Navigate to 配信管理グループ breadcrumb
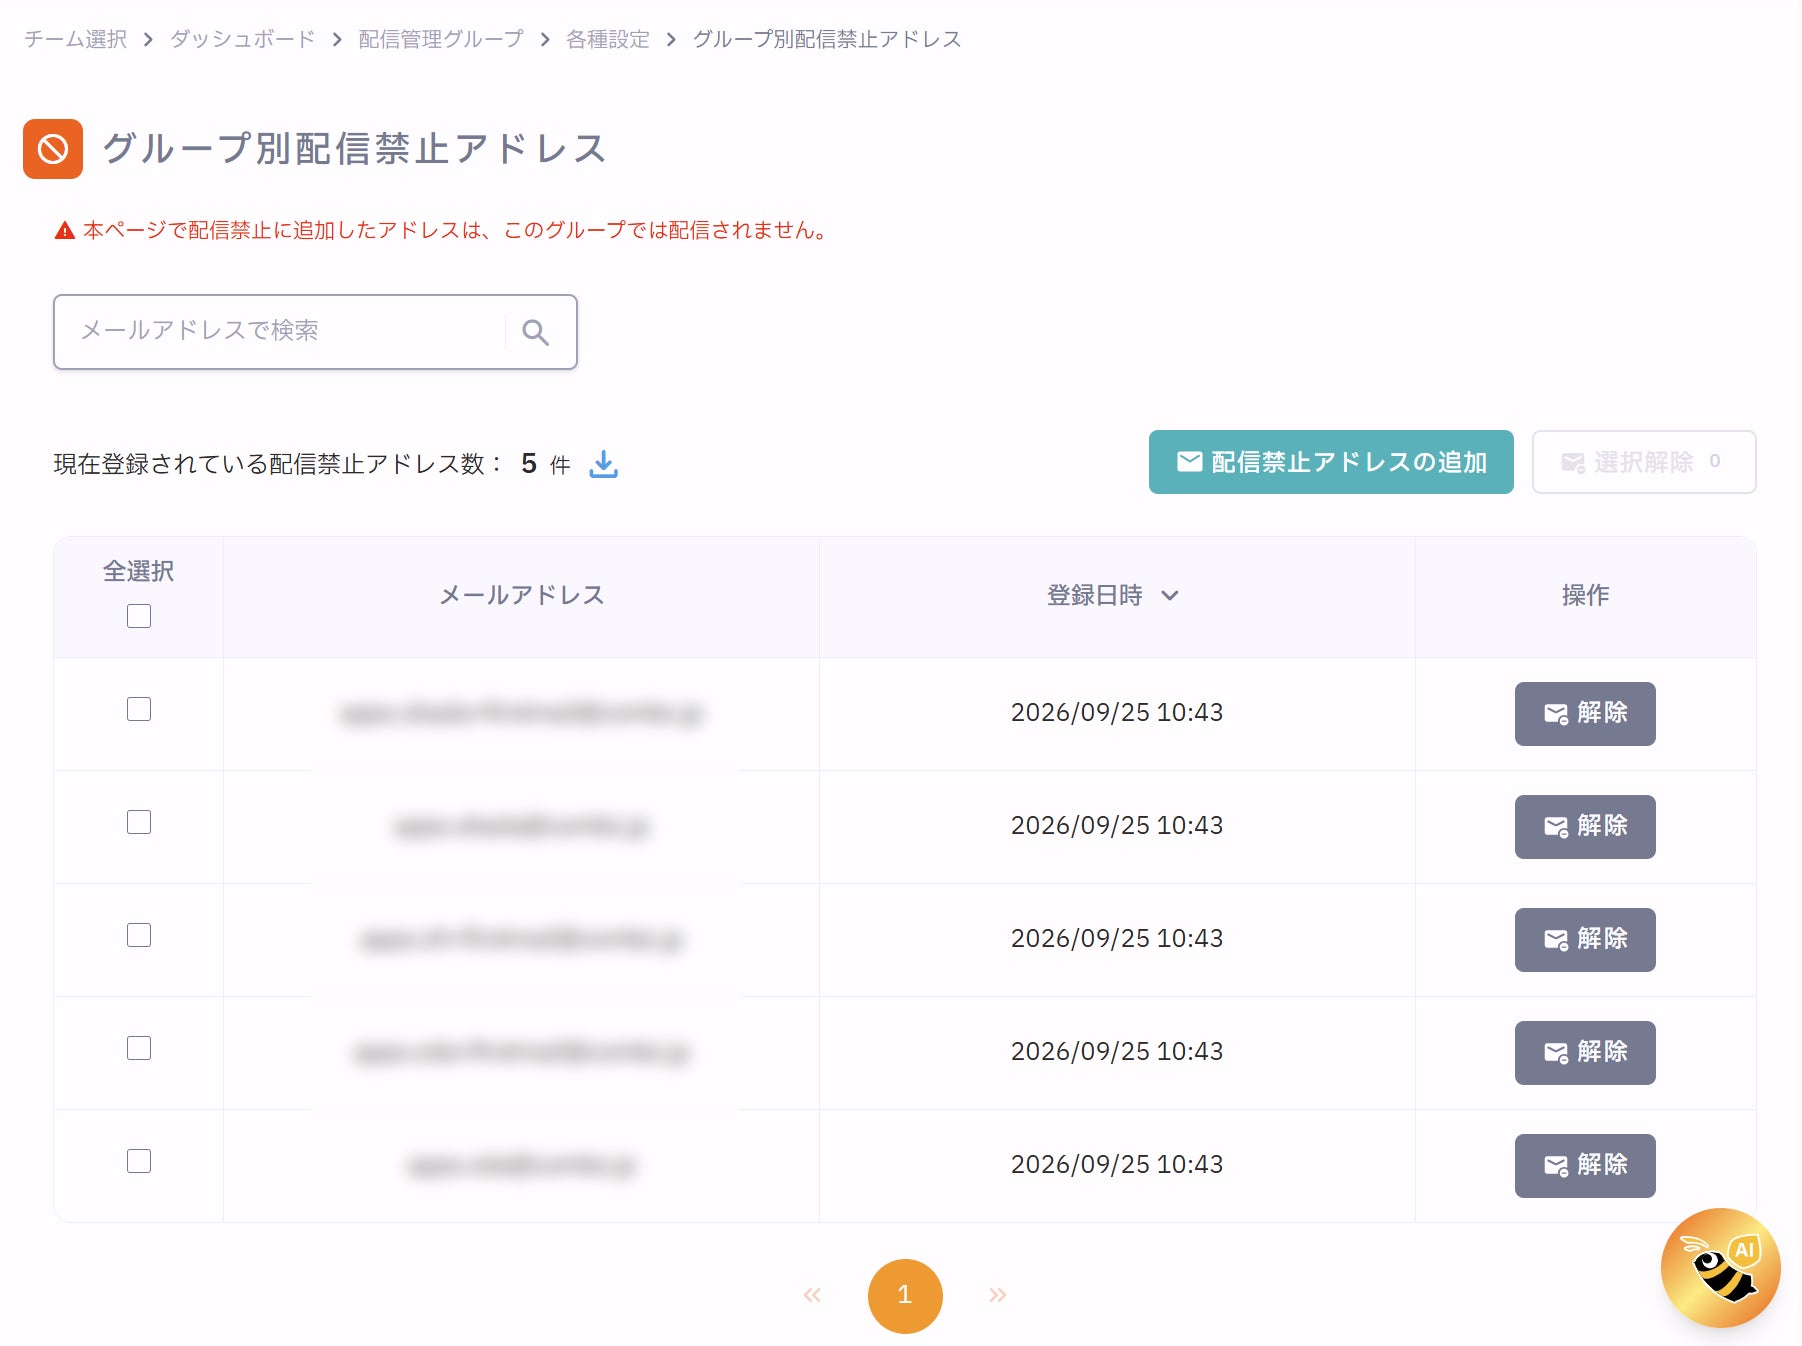Image resolution: width=1802 pixels, height=1346 pixels. pyautogui.click(x=441, y=39)
